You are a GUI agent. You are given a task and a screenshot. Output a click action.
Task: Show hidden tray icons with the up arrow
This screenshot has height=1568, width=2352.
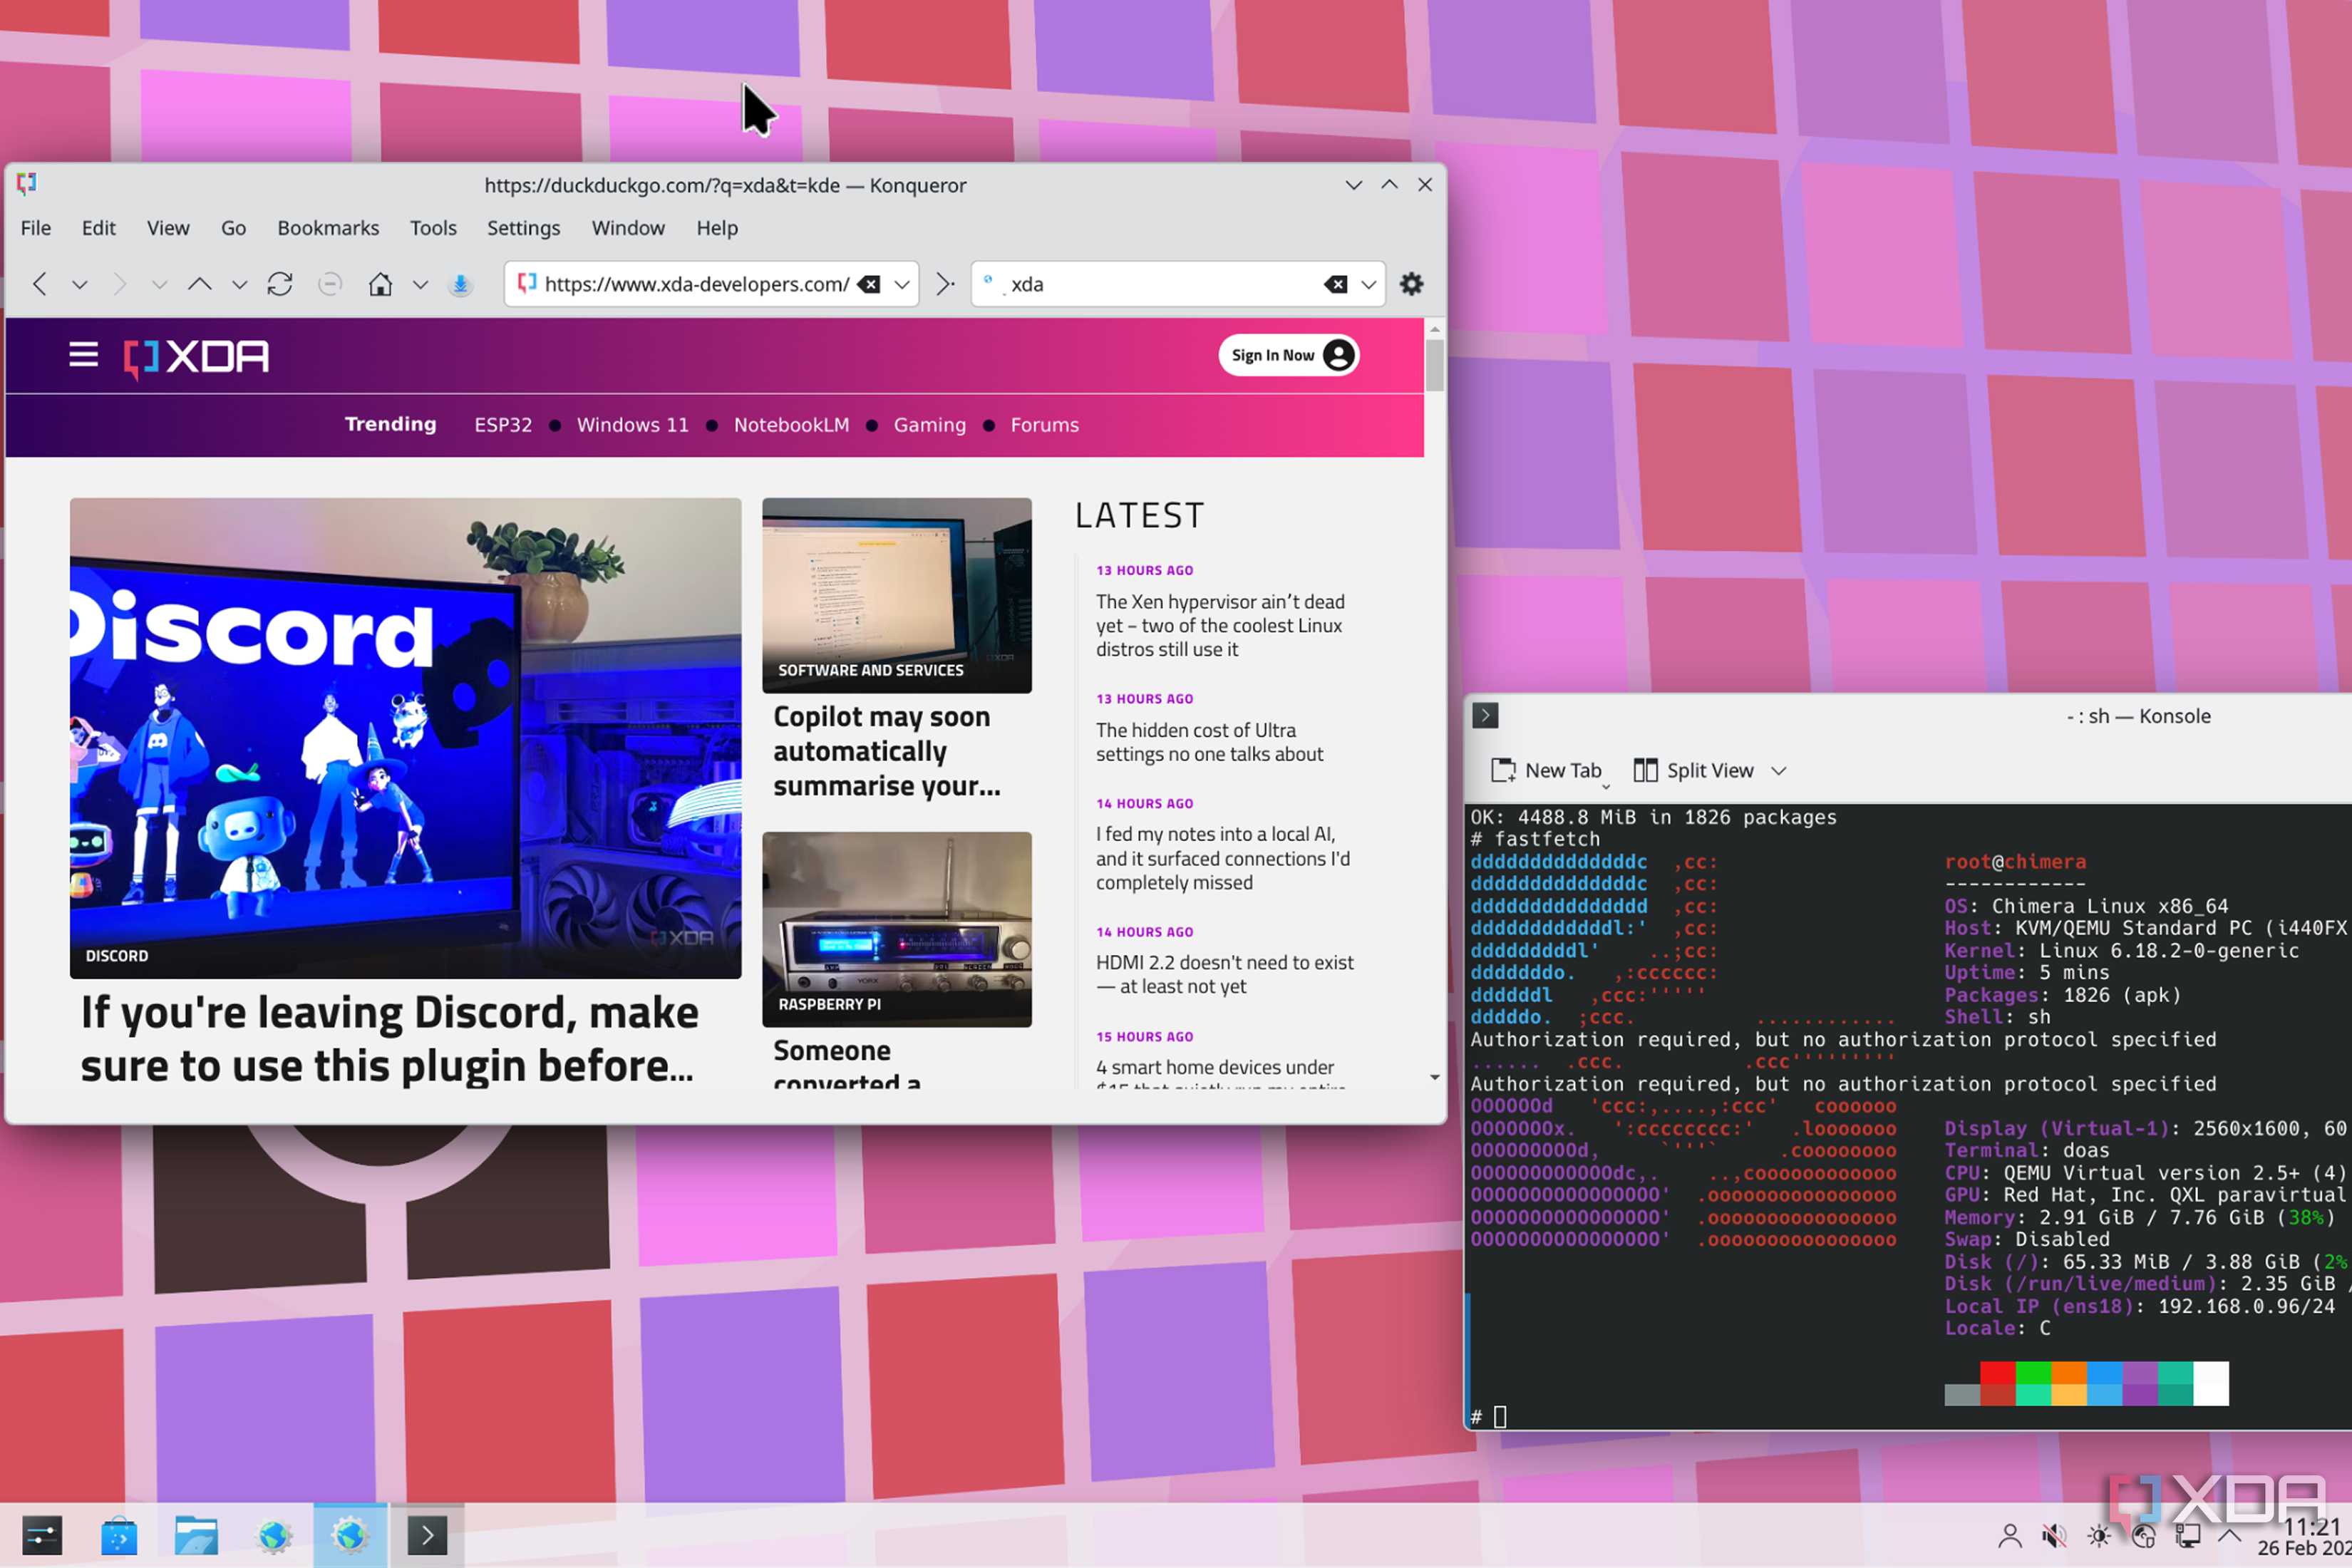[x=2229, y=1535]
